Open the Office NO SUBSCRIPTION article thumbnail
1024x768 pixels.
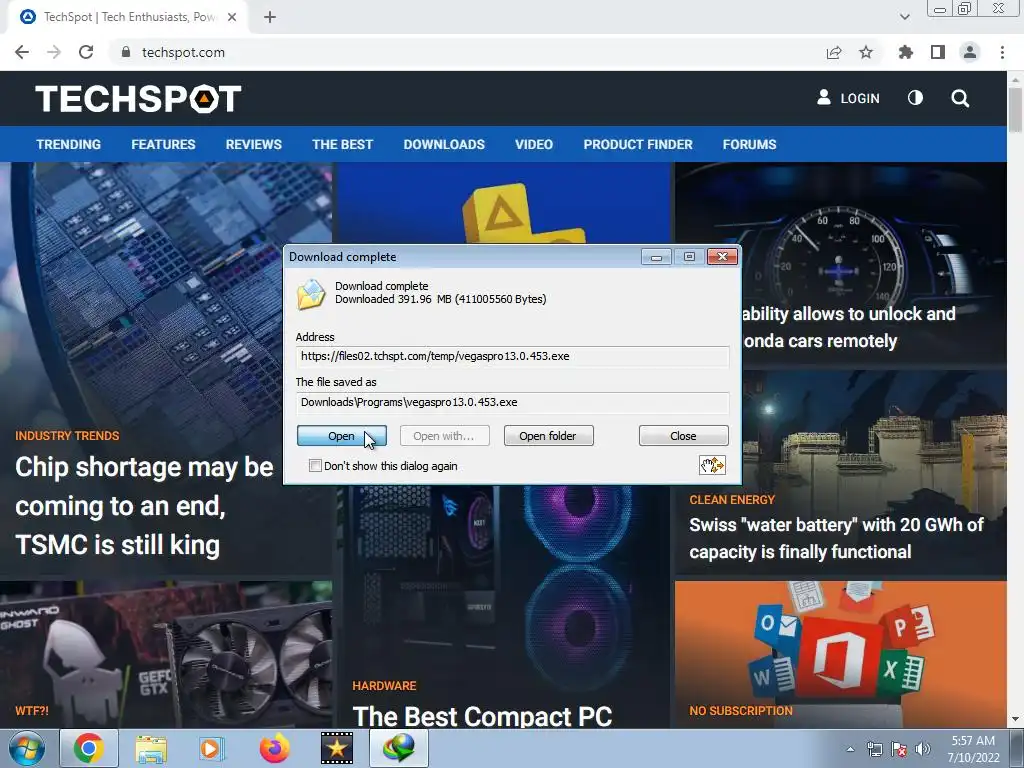840,655
